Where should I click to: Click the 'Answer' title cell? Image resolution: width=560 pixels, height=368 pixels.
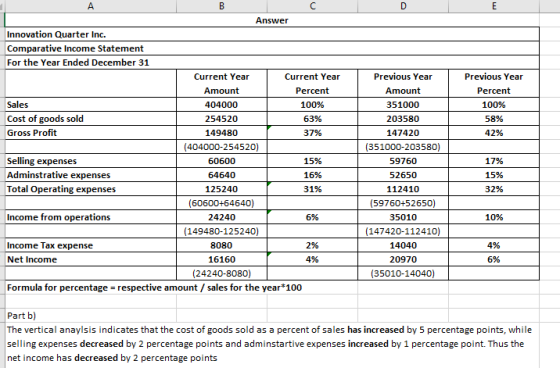tap(272, 20)
